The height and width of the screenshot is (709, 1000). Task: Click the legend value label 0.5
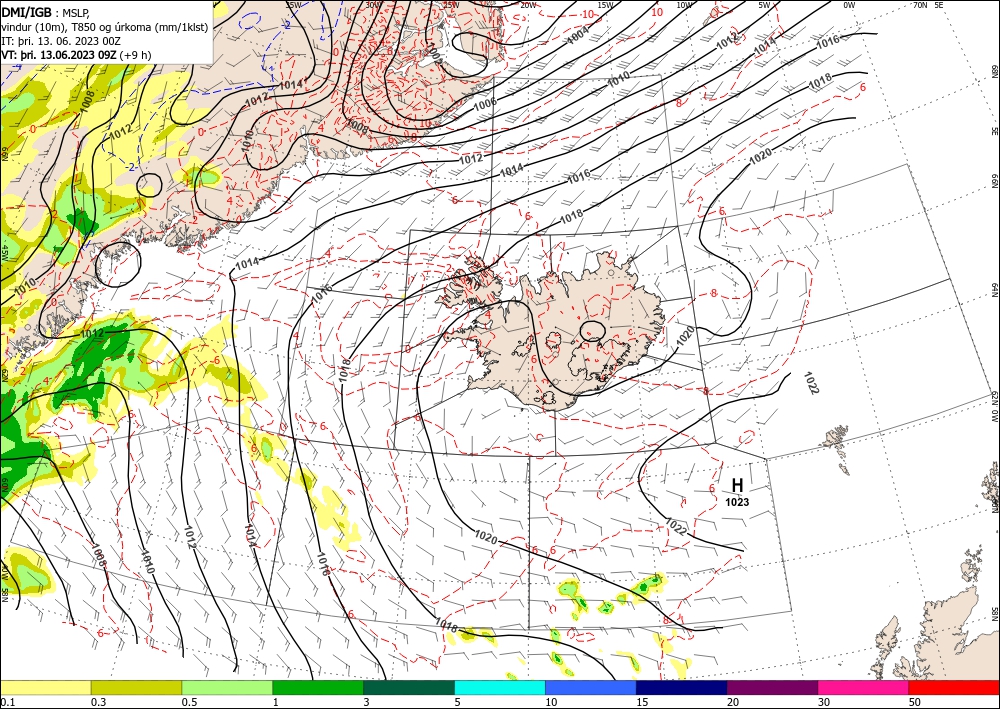(x=189, y=702)
